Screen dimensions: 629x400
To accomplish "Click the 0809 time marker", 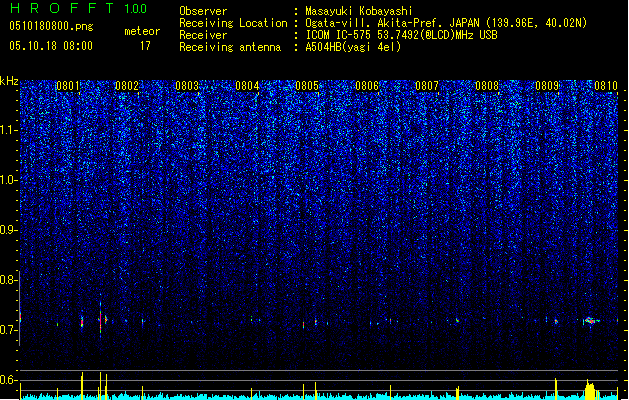I will [547, 86].
